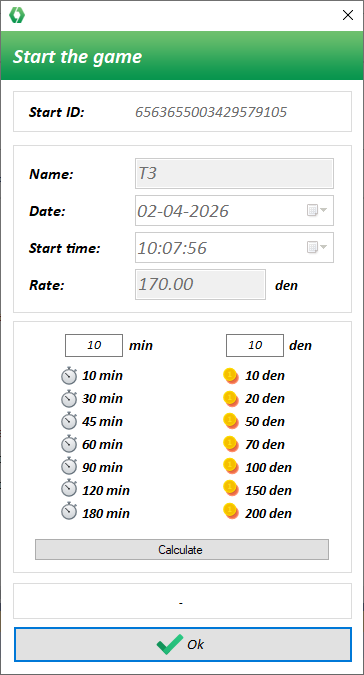Viewport: 364px width, 675px height.
Task: Pick the 180 min preset label
Action: (x=106, y=514)
